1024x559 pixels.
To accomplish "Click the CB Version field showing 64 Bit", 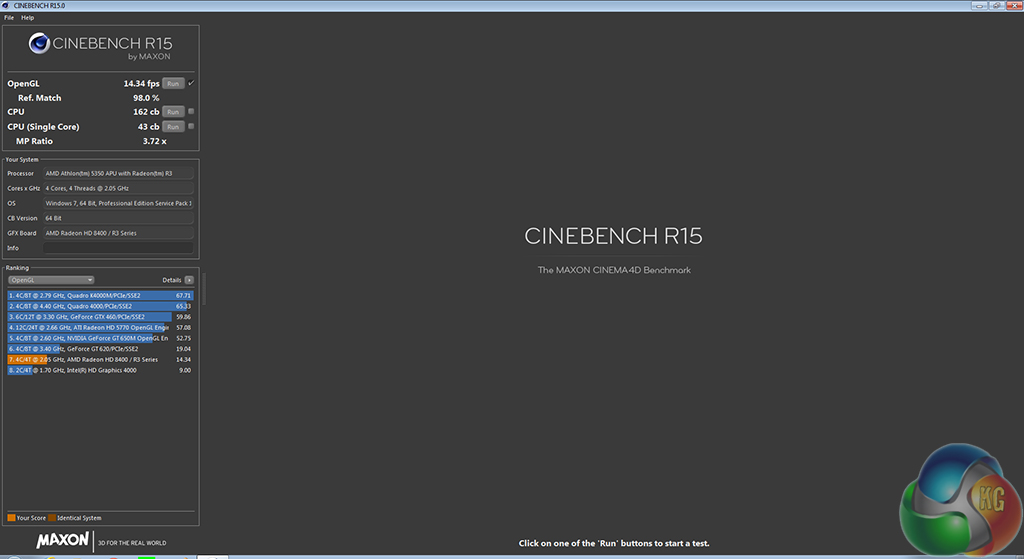I will pos(118,218).
